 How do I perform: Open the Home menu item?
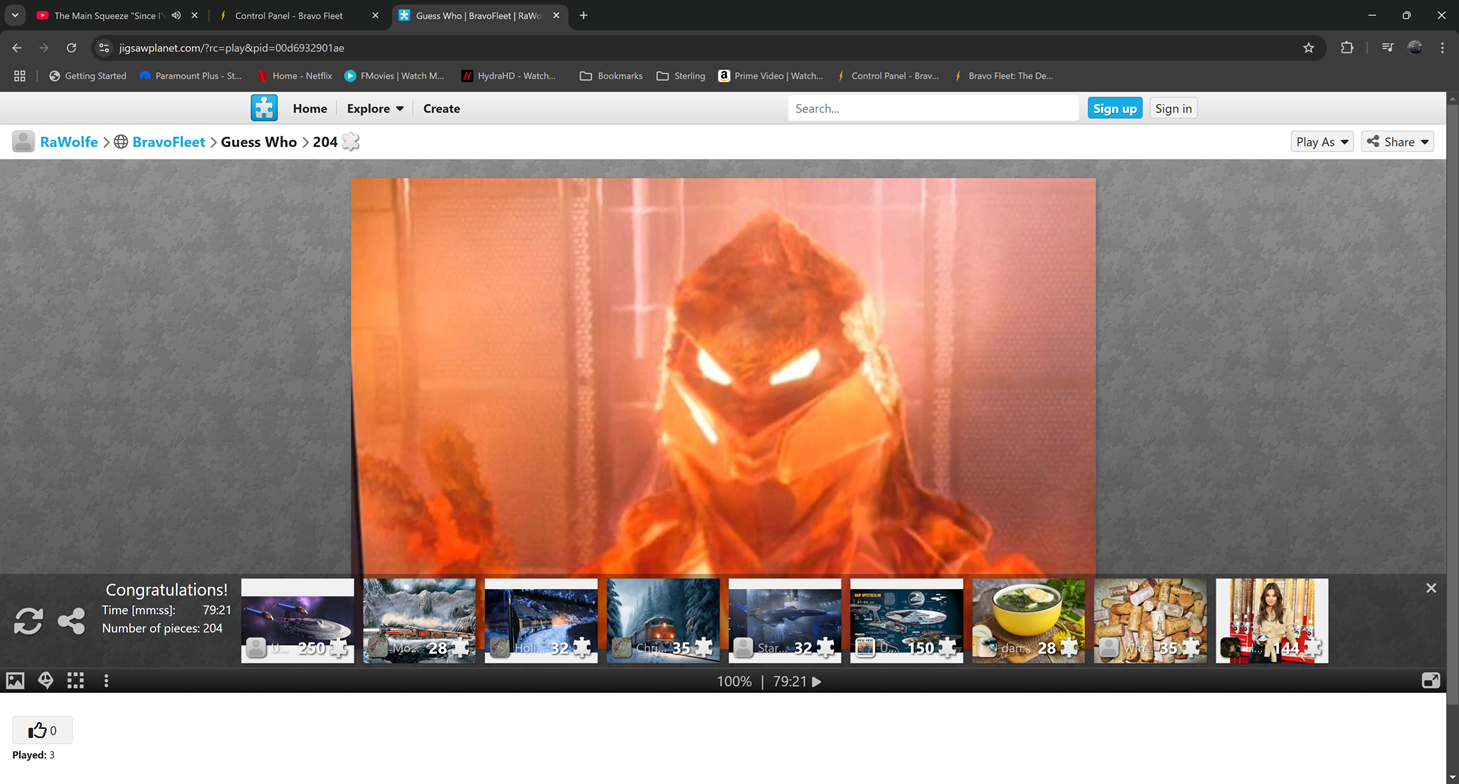(x=310, y=108)
